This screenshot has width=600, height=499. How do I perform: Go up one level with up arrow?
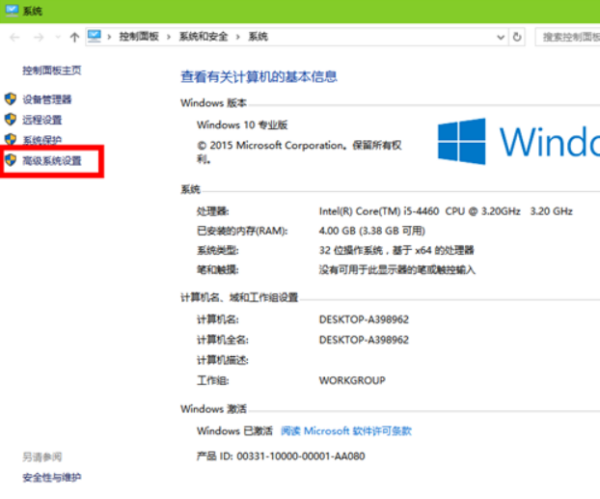tap(75, 37)
